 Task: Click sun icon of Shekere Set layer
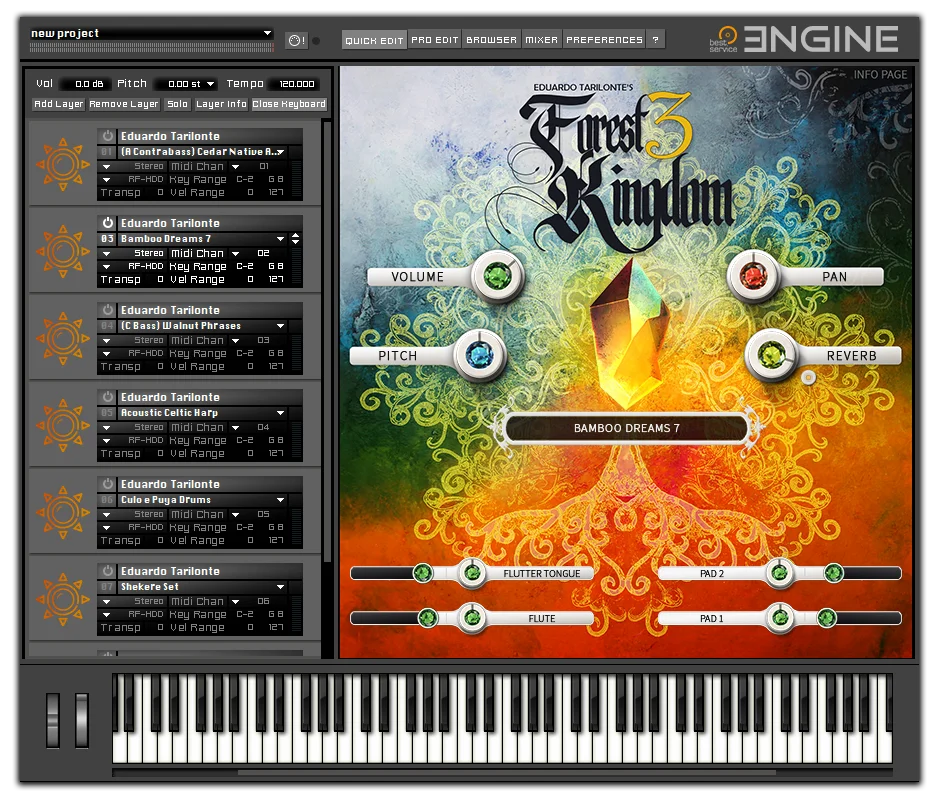pos(62,599)
